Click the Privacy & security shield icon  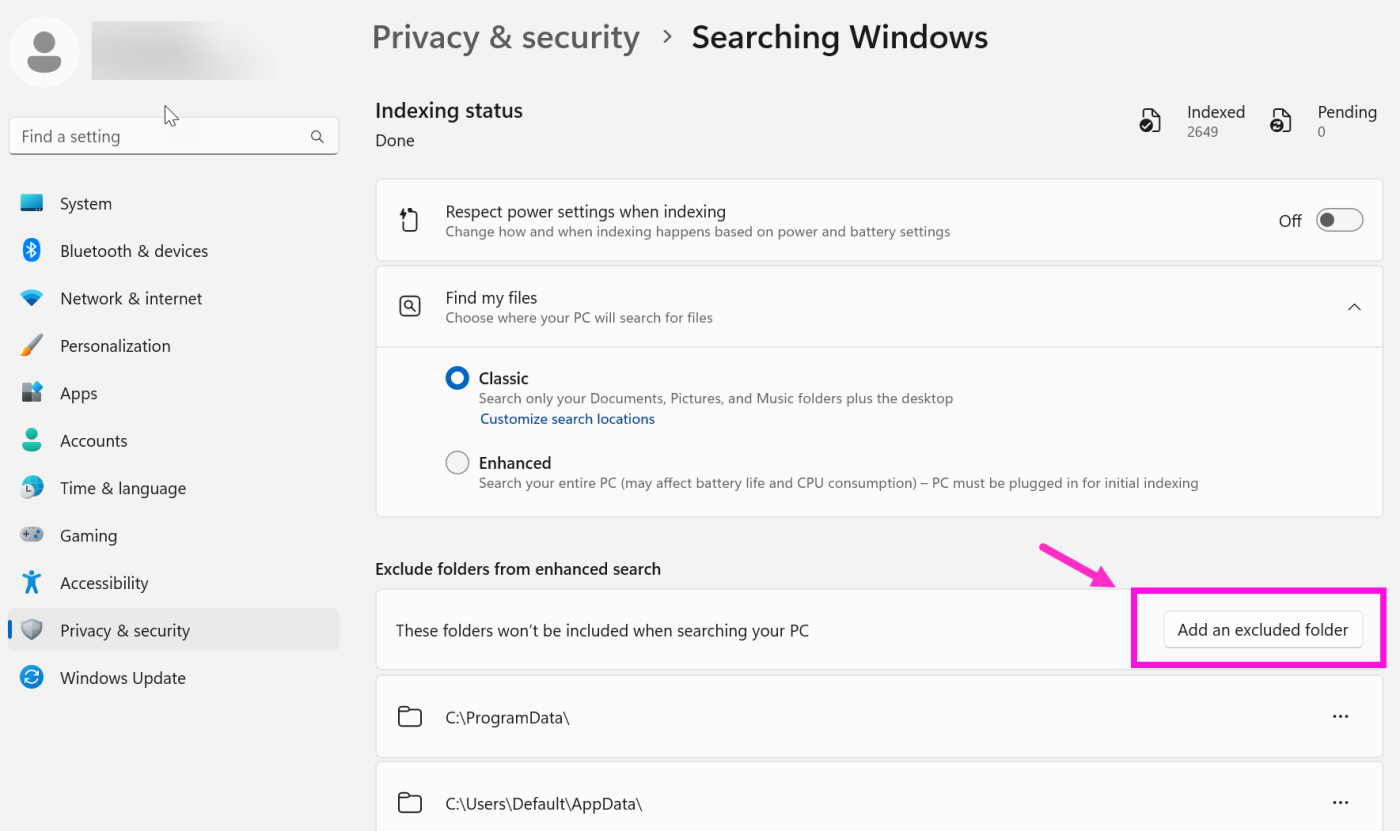tap(32, 630)
